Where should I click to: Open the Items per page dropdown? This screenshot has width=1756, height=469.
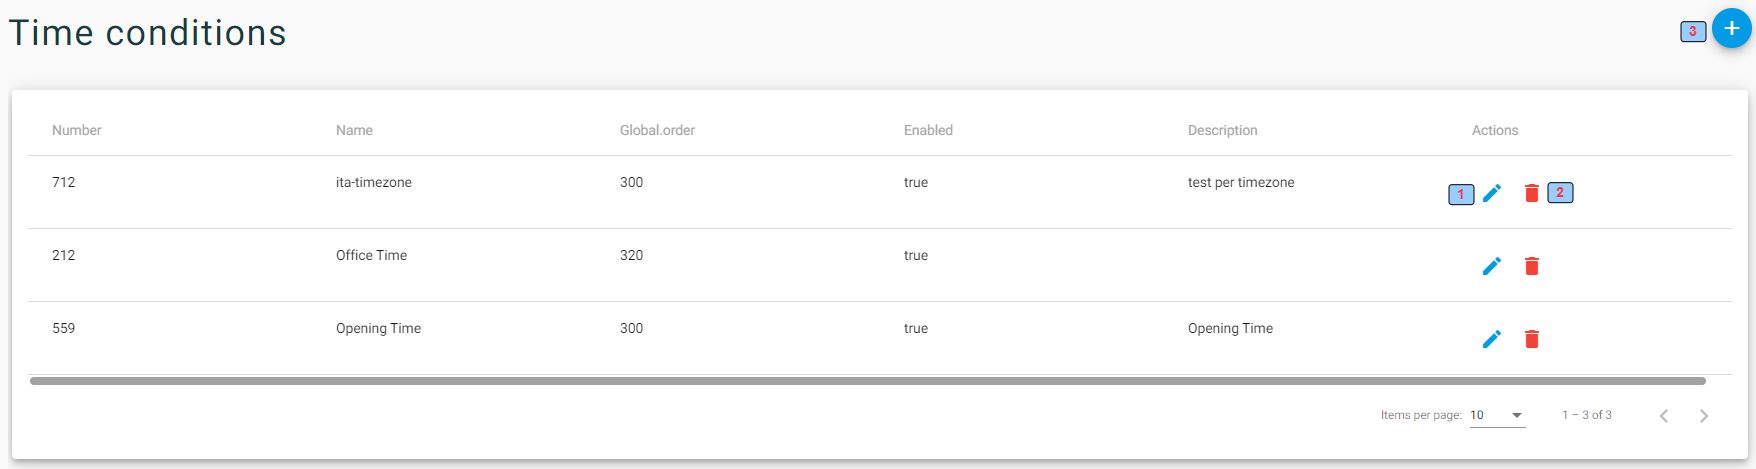point(1497,415)
